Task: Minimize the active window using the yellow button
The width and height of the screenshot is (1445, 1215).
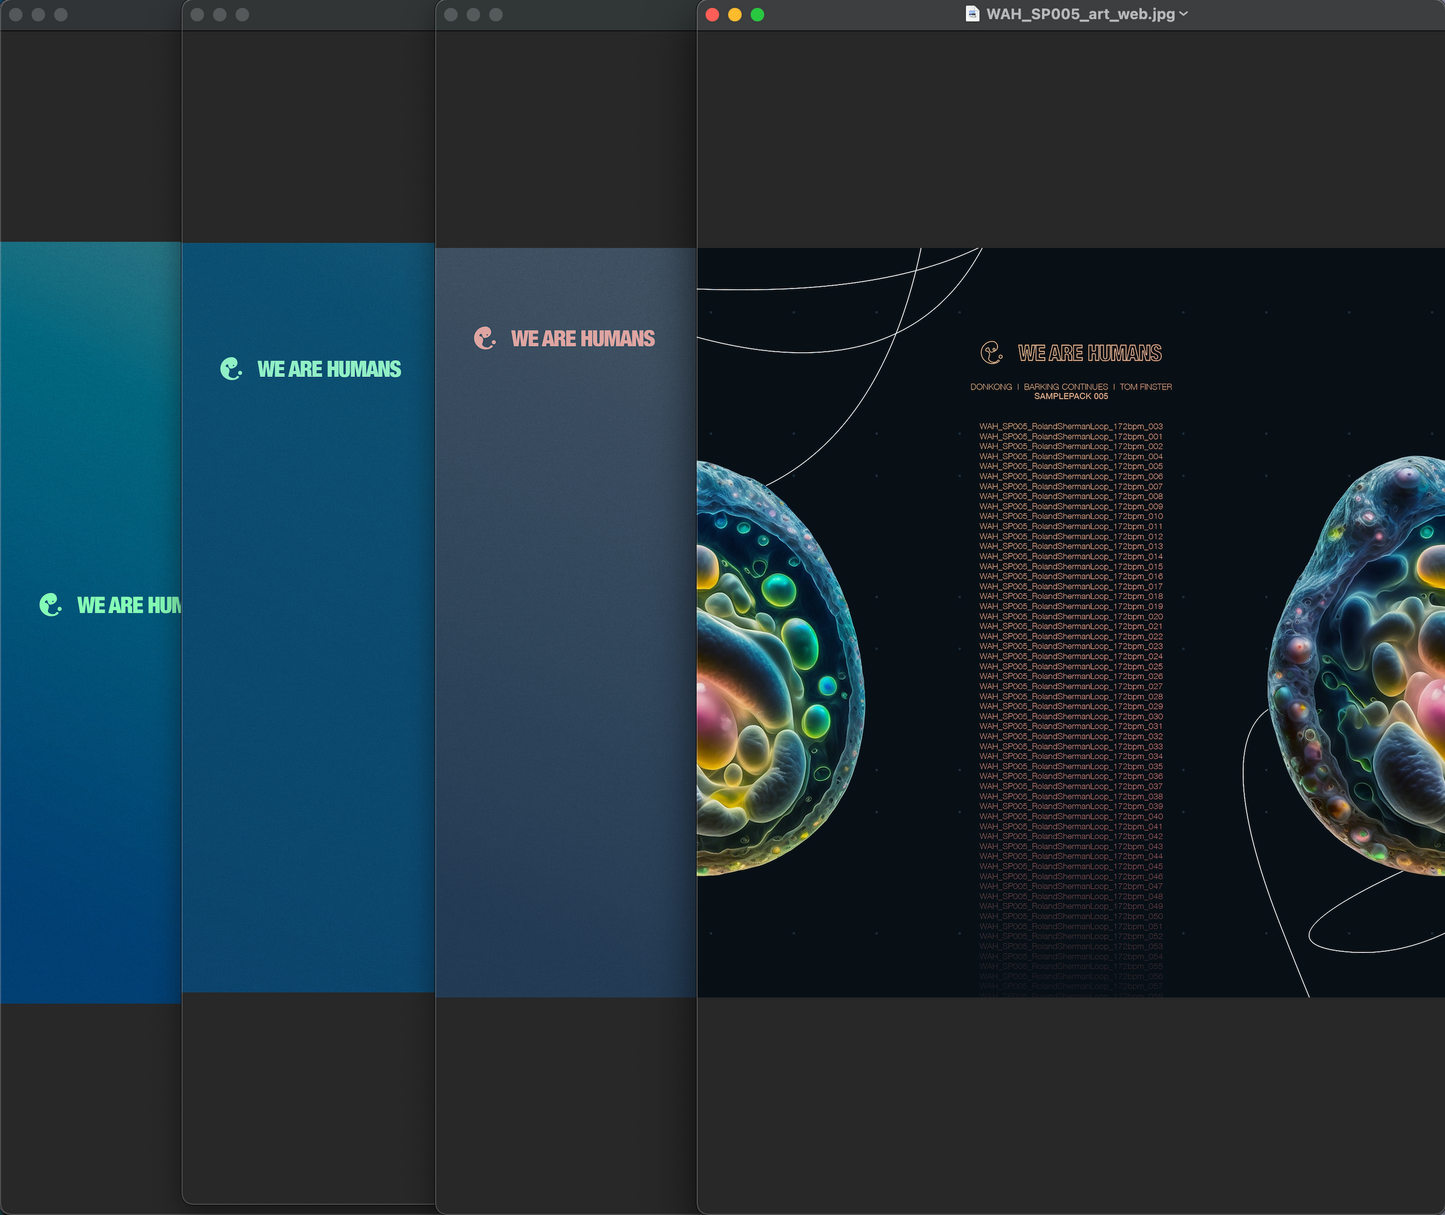Action: [735, 15]
